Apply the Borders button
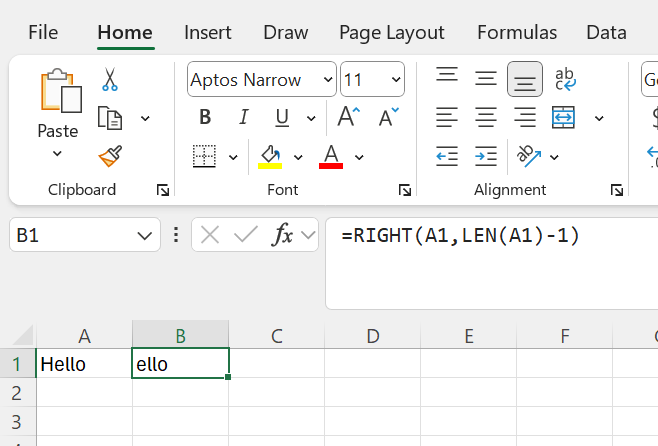Screen dimensions: 658x446 click(204, 156)
